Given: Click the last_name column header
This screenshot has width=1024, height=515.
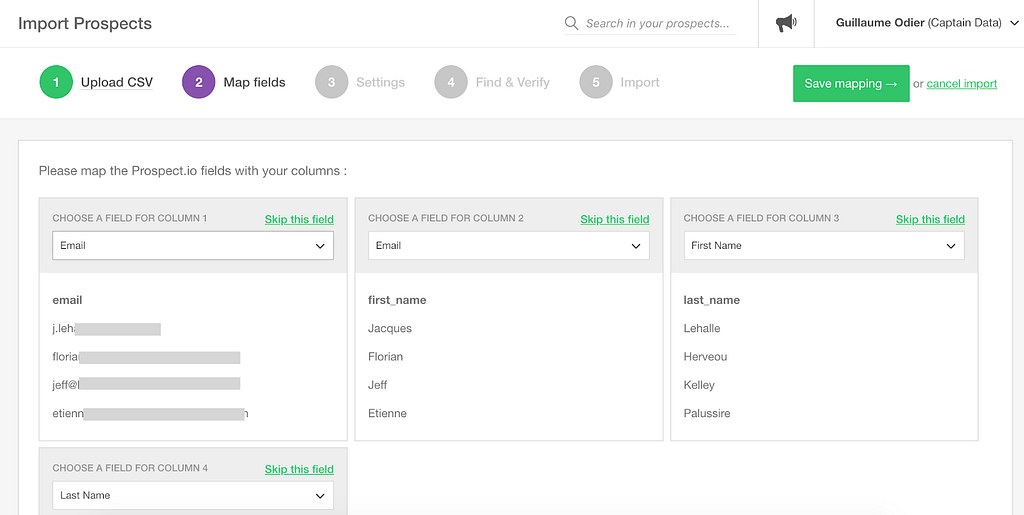Looking at the screenshot, I should (x=712, y=300).
